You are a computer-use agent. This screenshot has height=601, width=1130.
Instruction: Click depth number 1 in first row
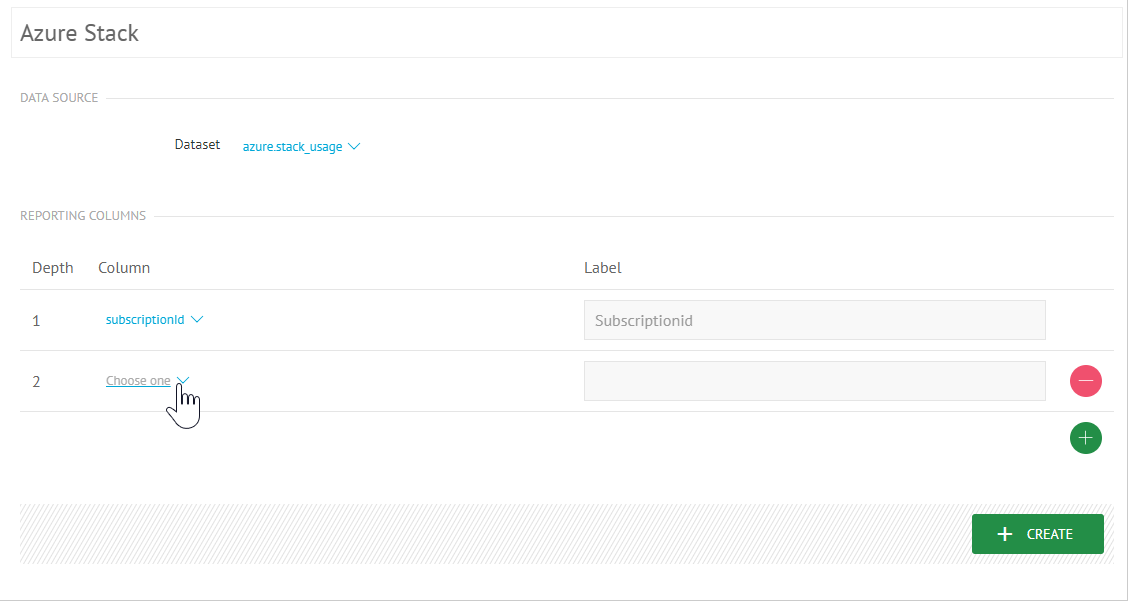36,321
